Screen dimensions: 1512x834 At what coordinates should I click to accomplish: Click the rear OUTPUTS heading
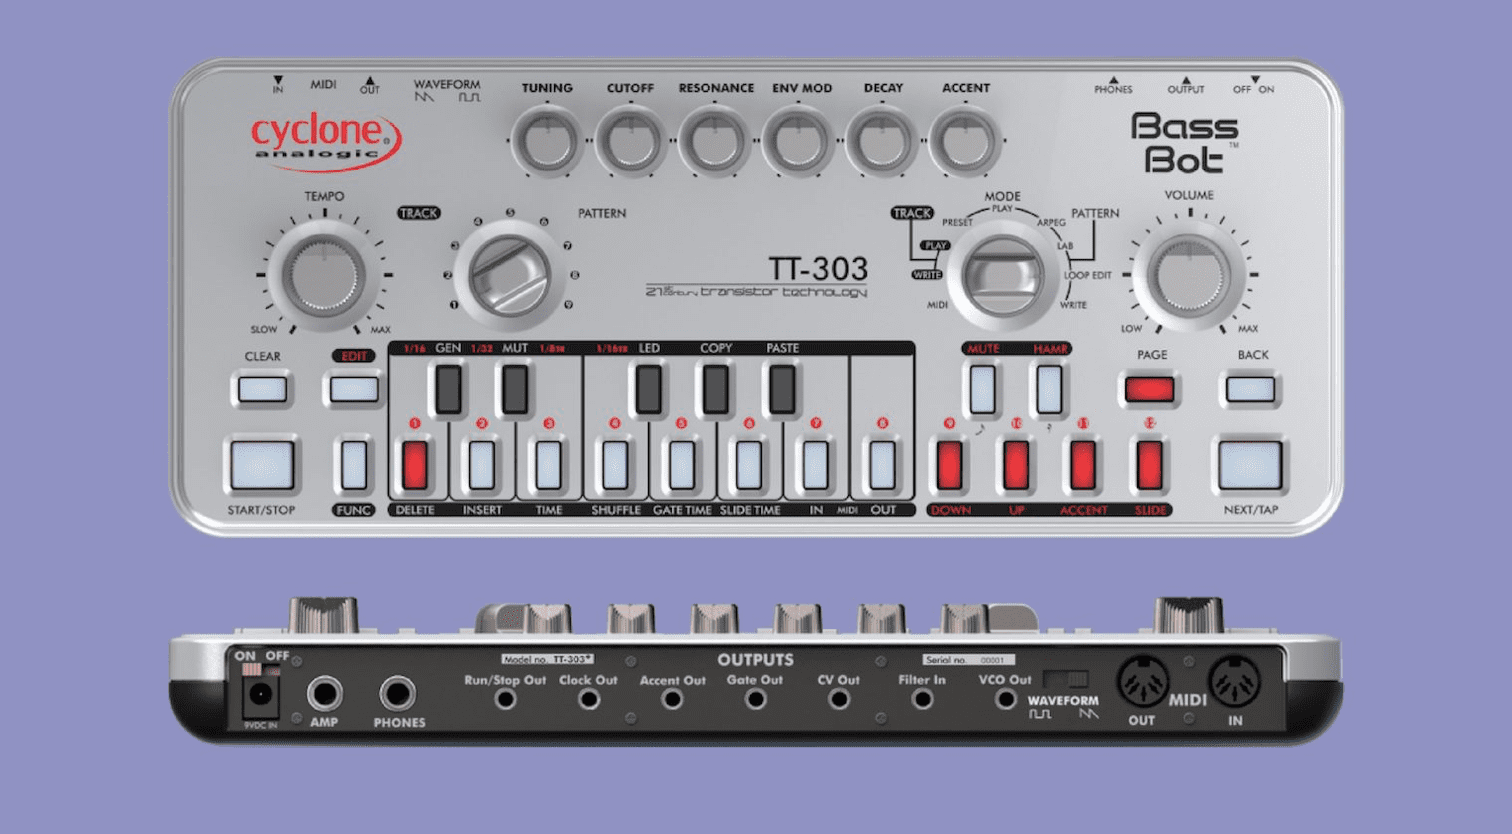pyautogui.click(x=755, y=660)
